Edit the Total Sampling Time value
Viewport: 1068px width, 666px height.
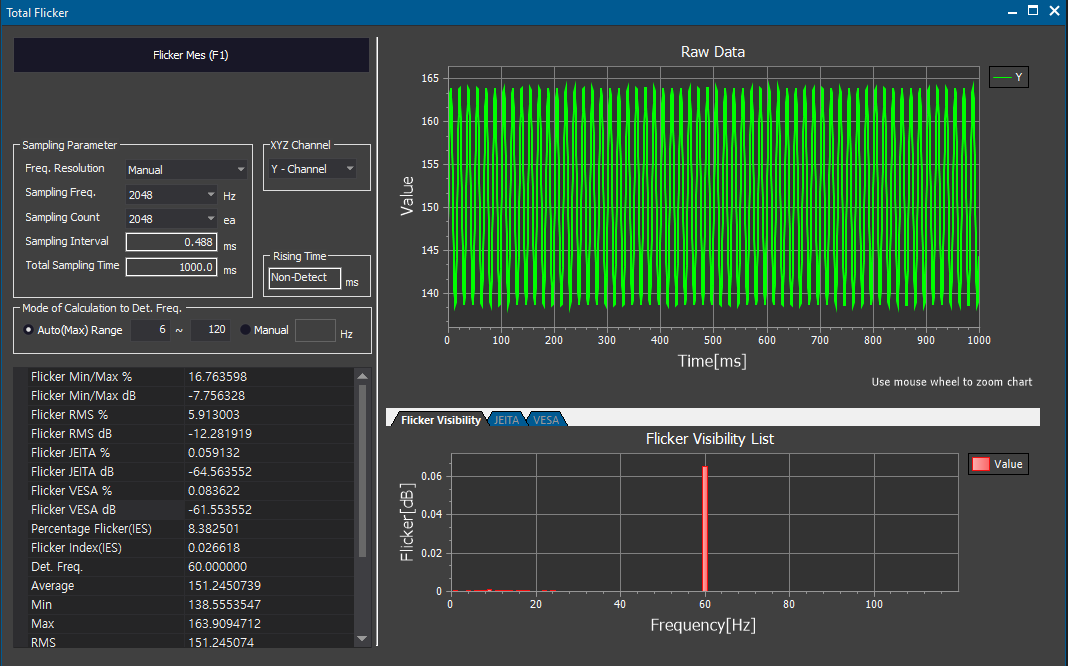click(x=170, y=266)
